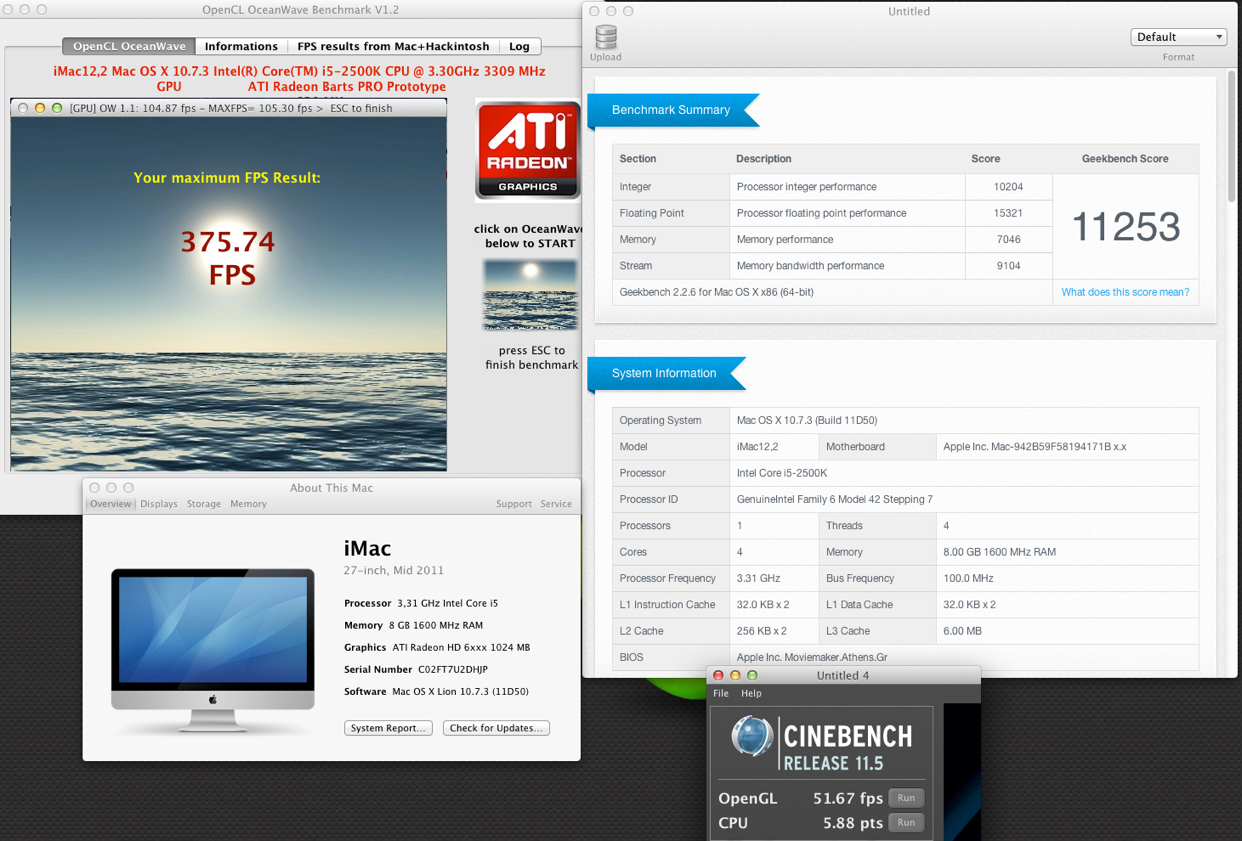The image size is (1242, 841).
Task: Click the BIOS Apple Inc. Moviemaker.Athens.Gr cell
Action: 964,657
